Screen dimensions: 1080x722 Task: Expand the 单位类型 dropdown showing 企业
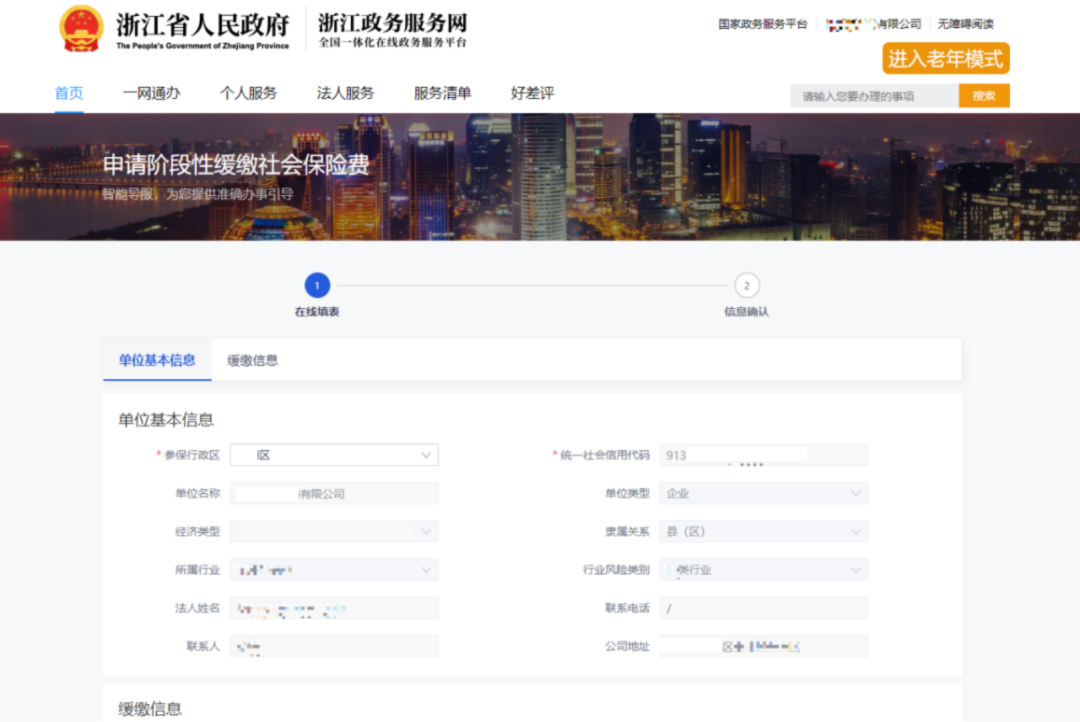click(764, 493)
